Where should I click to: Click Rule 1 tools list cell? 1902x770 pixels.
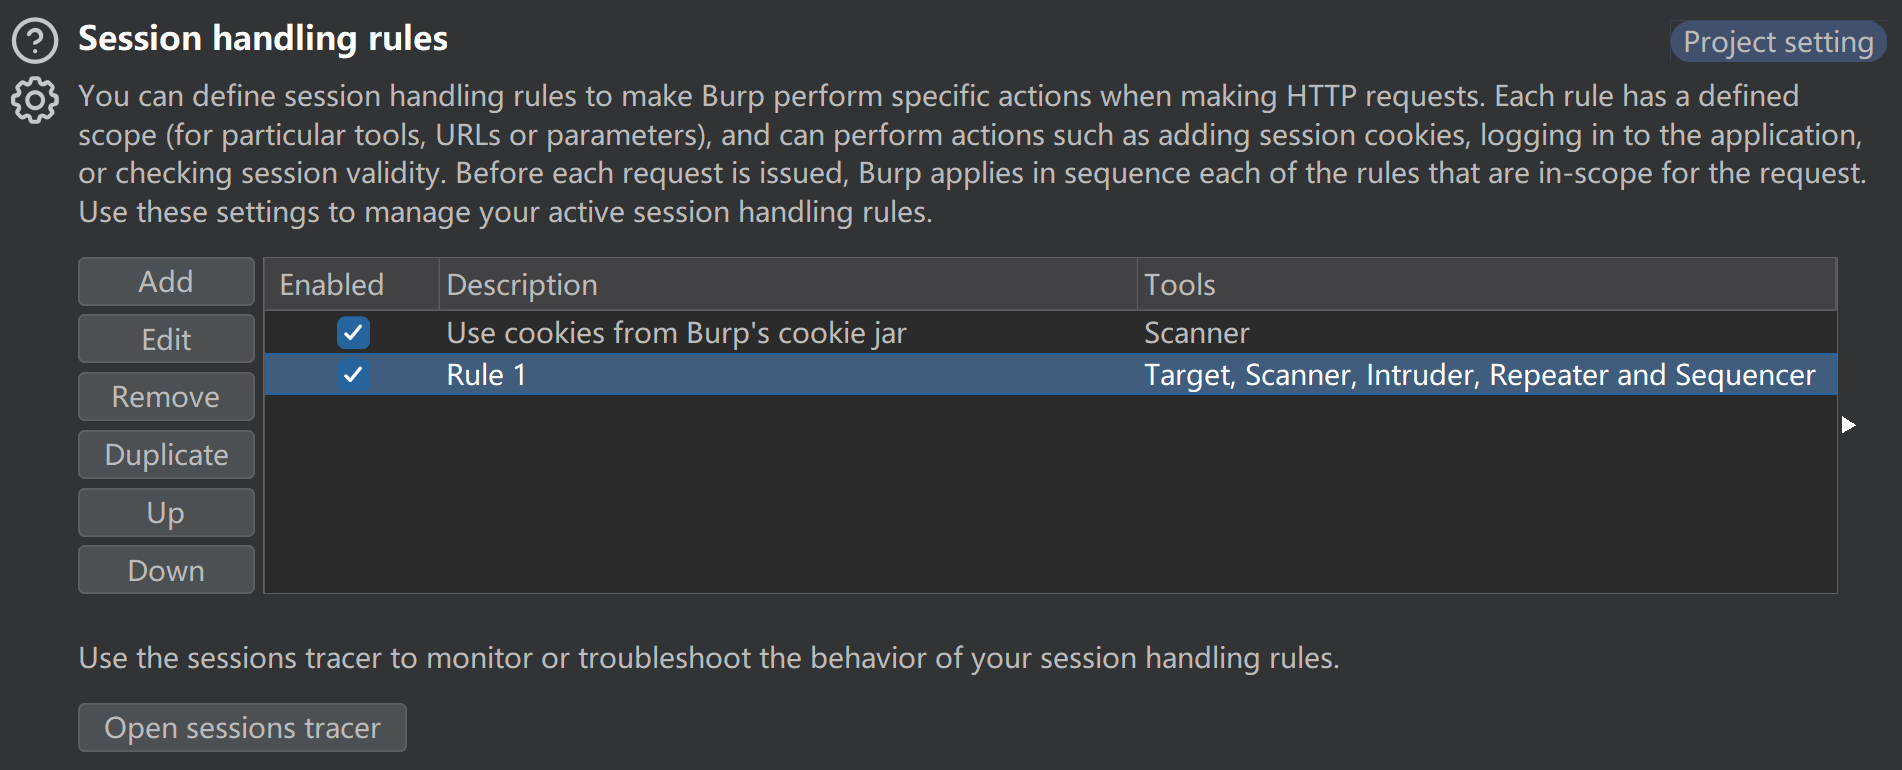tap(1479, 375)
